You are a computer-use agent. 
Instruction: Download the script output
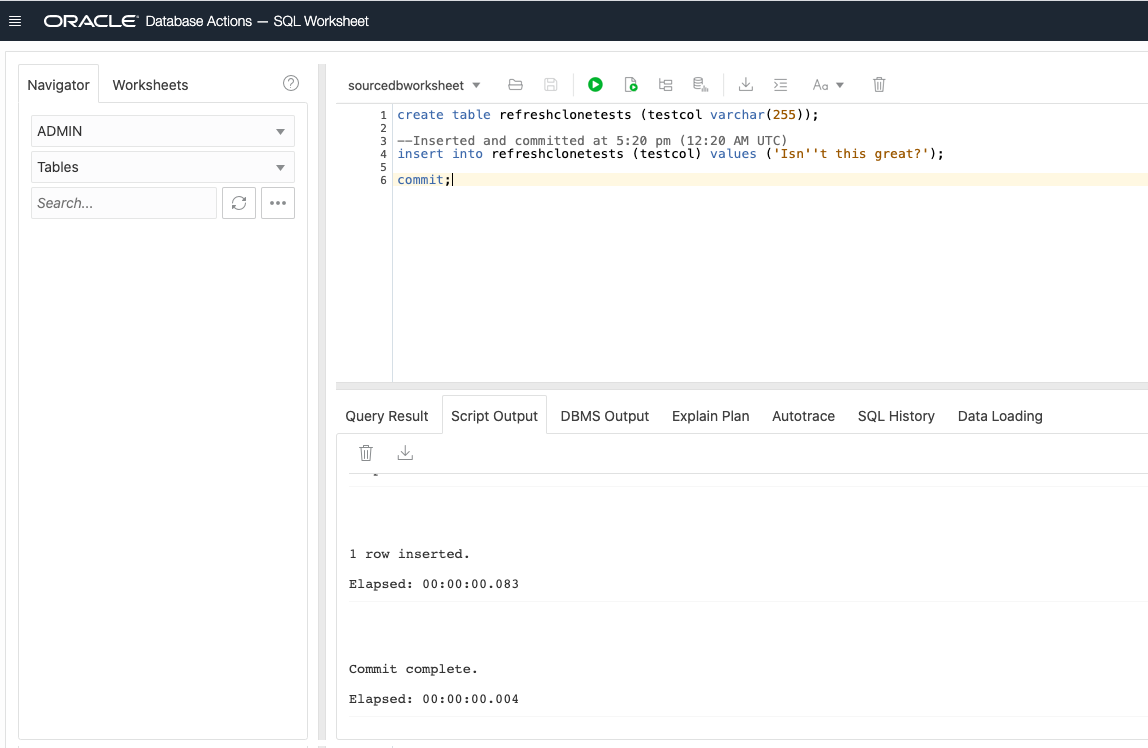pos(405,453)
